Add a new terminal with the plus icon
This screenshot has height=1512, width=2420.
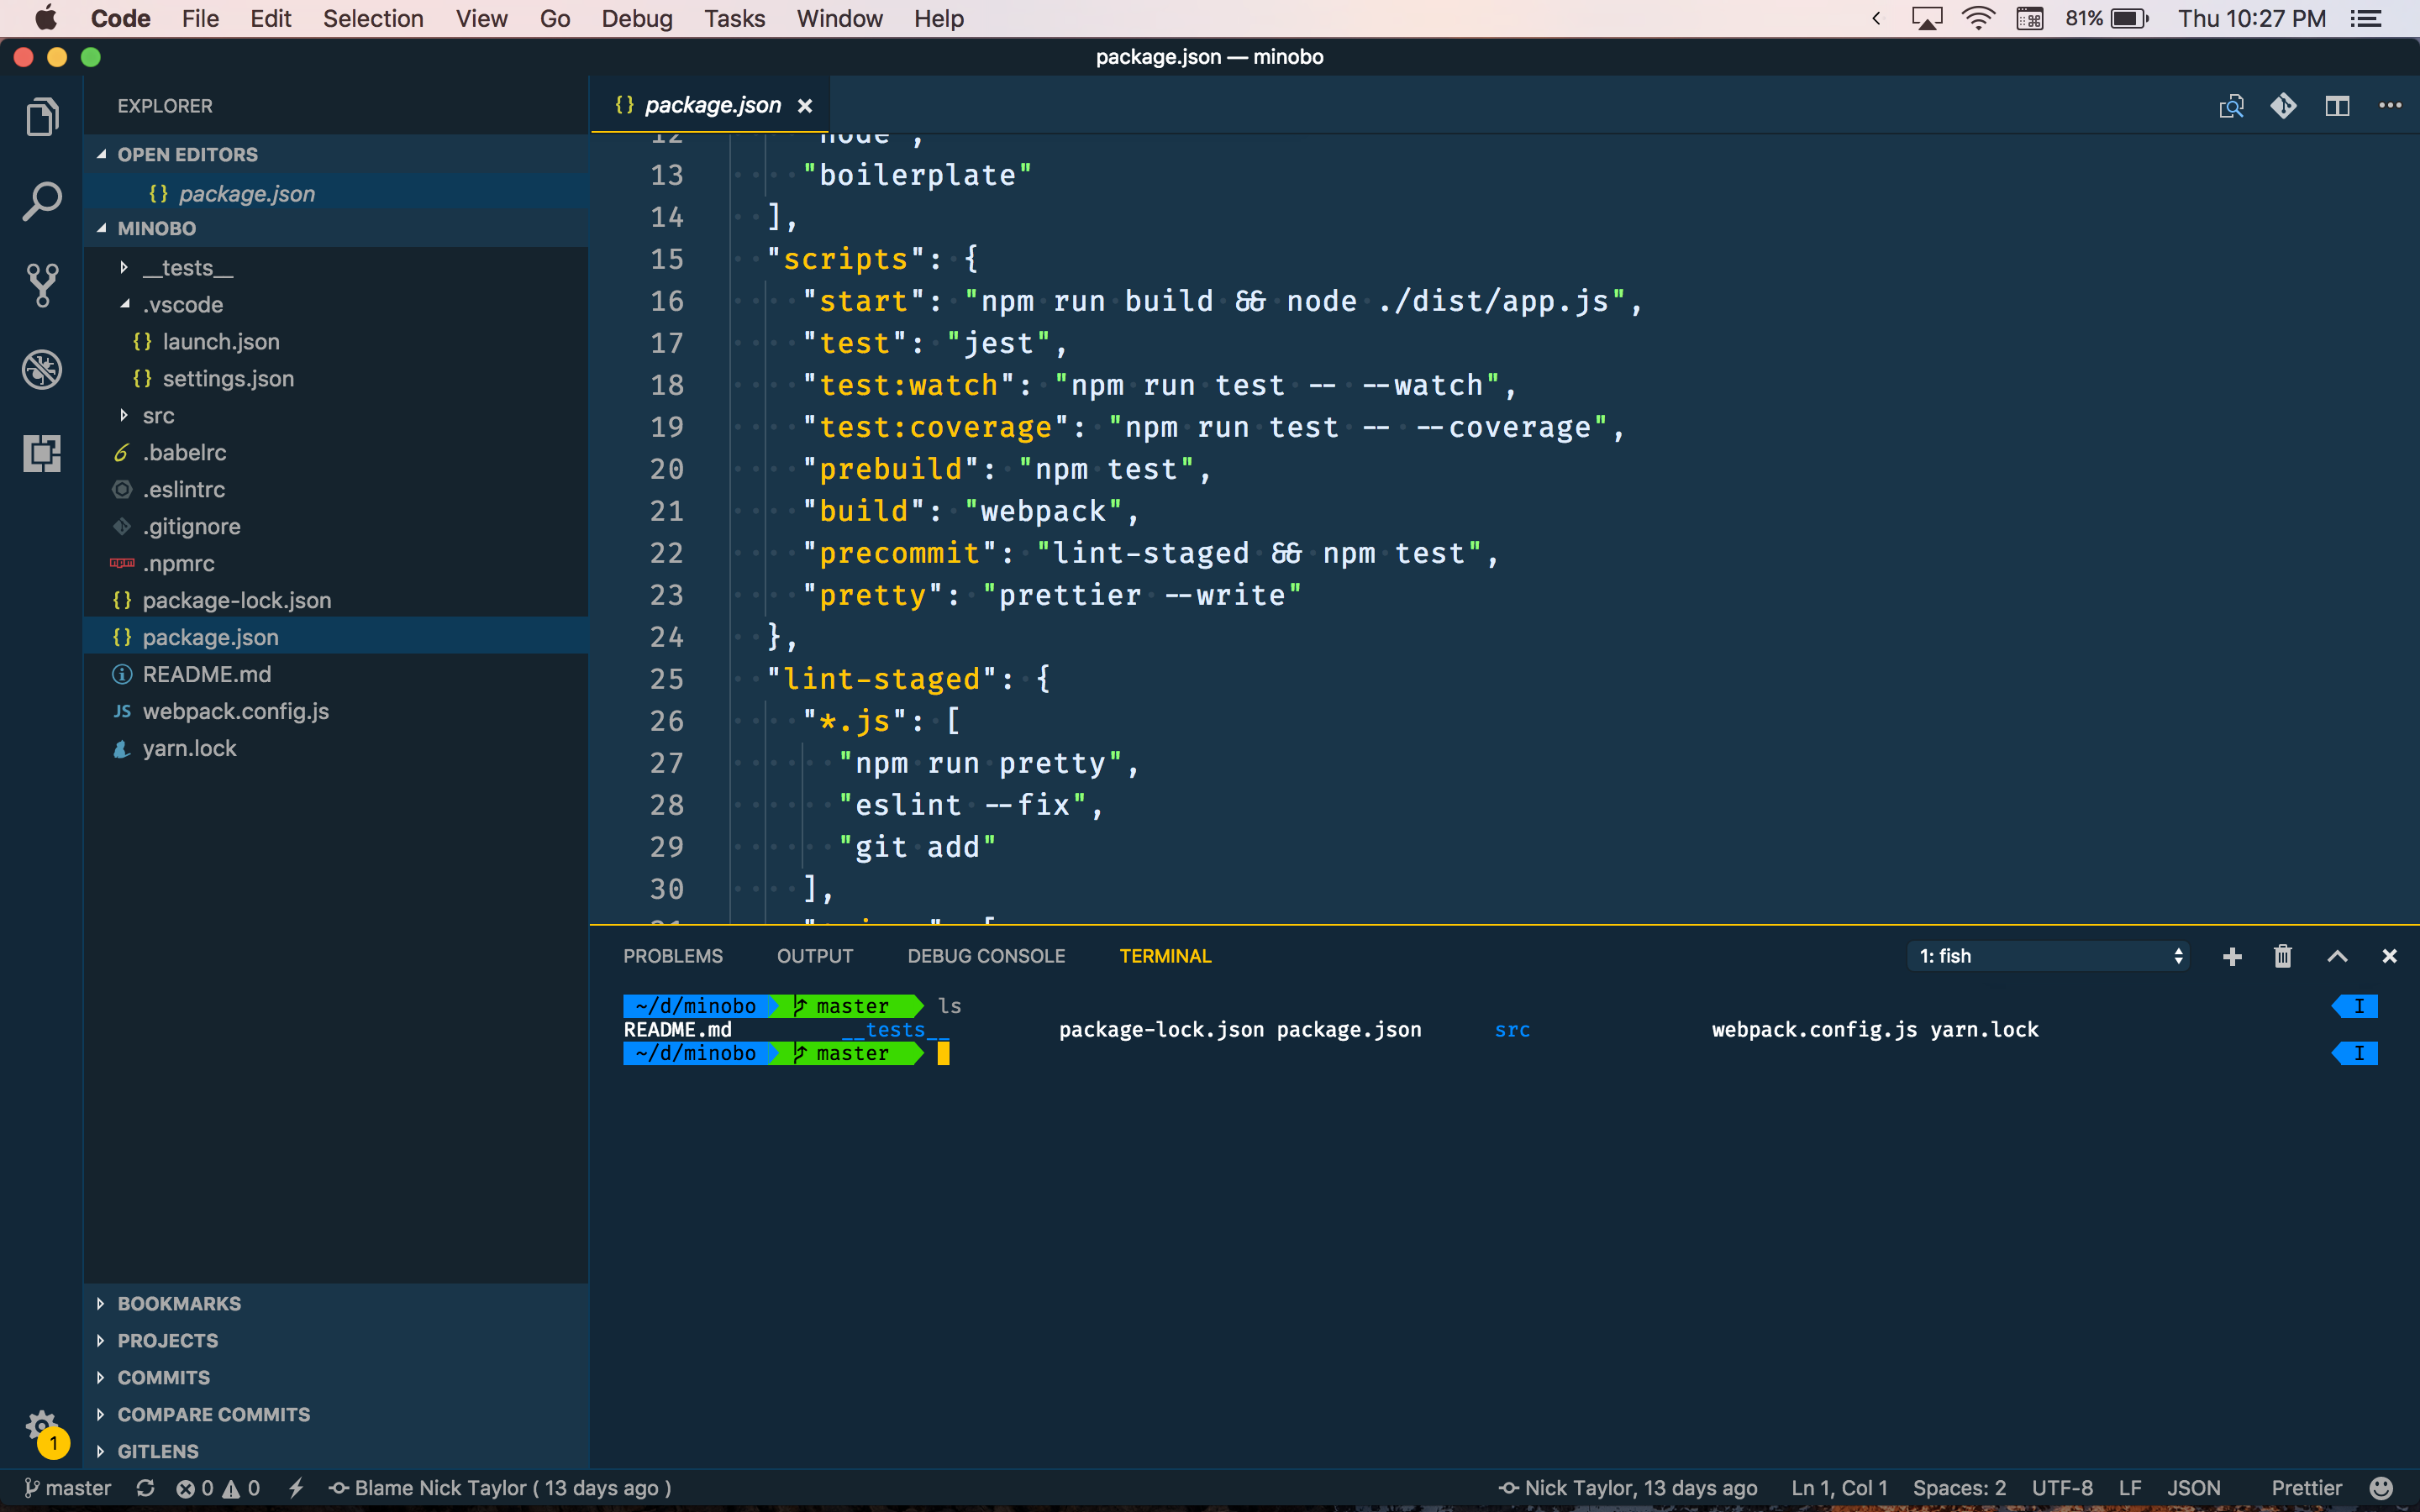tap(2231, 956)
